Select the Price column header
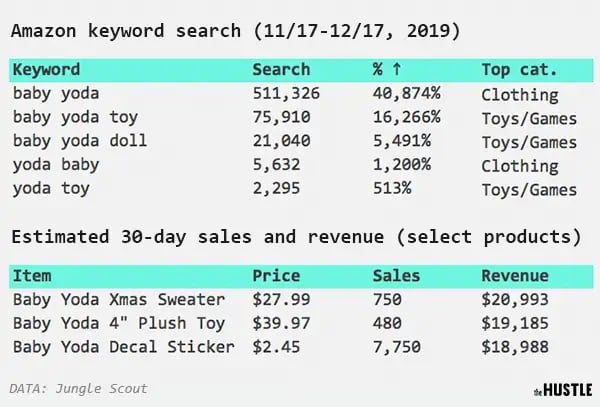The image size is (600, 407). point(276,276)
